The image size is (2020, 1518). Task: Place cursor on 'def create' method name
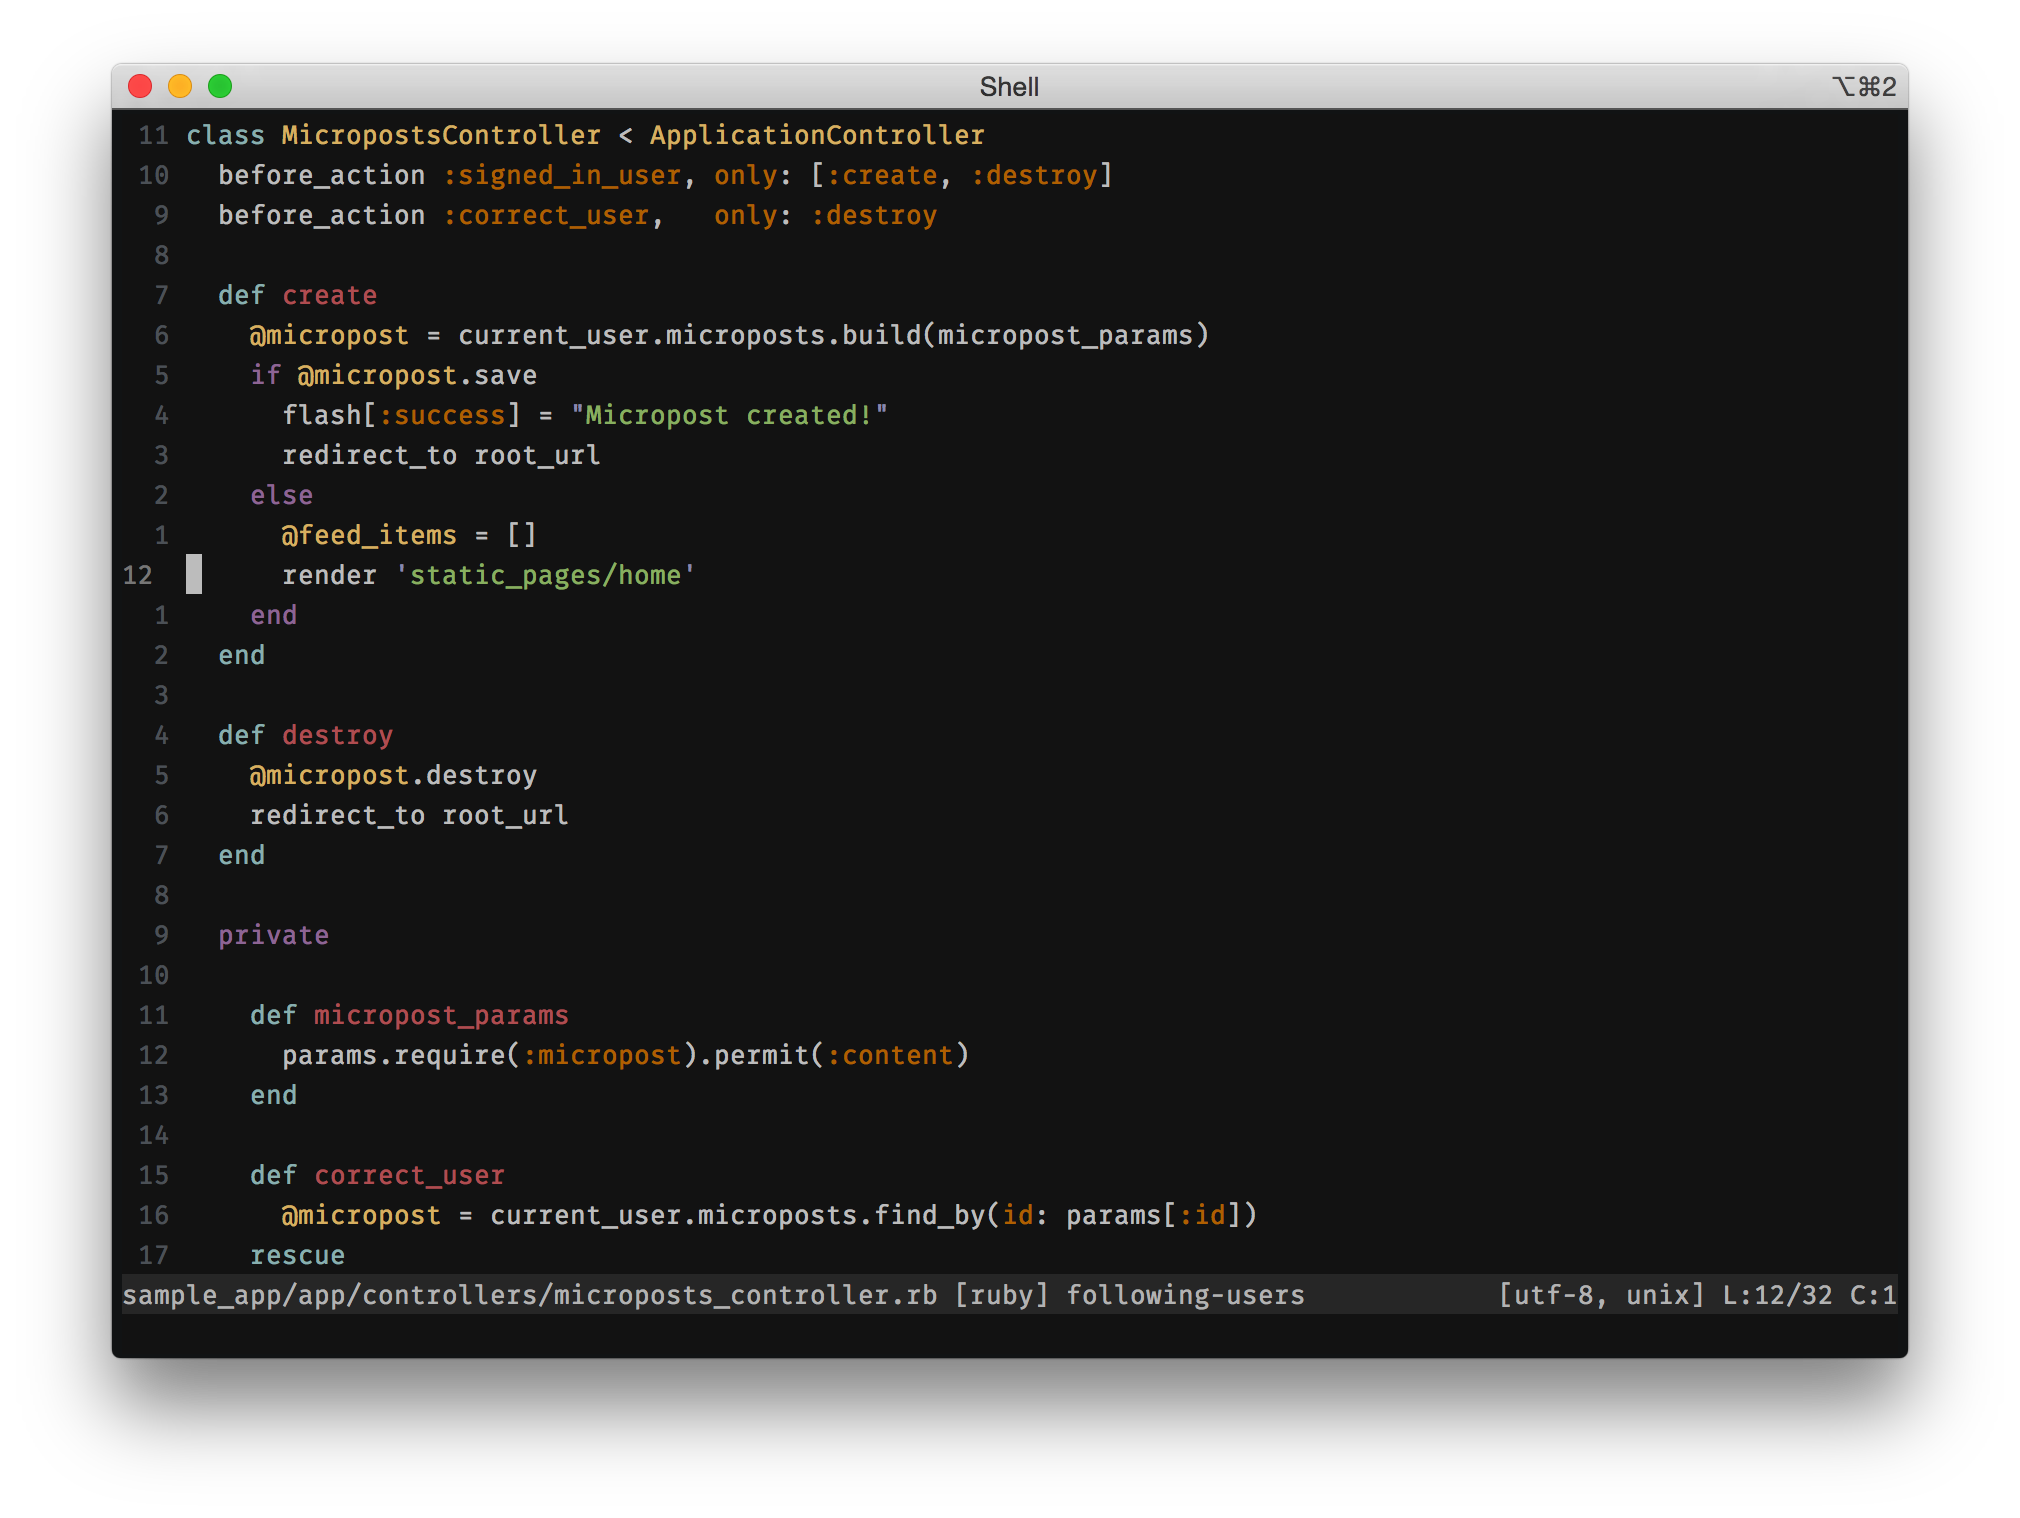point(329,295)
